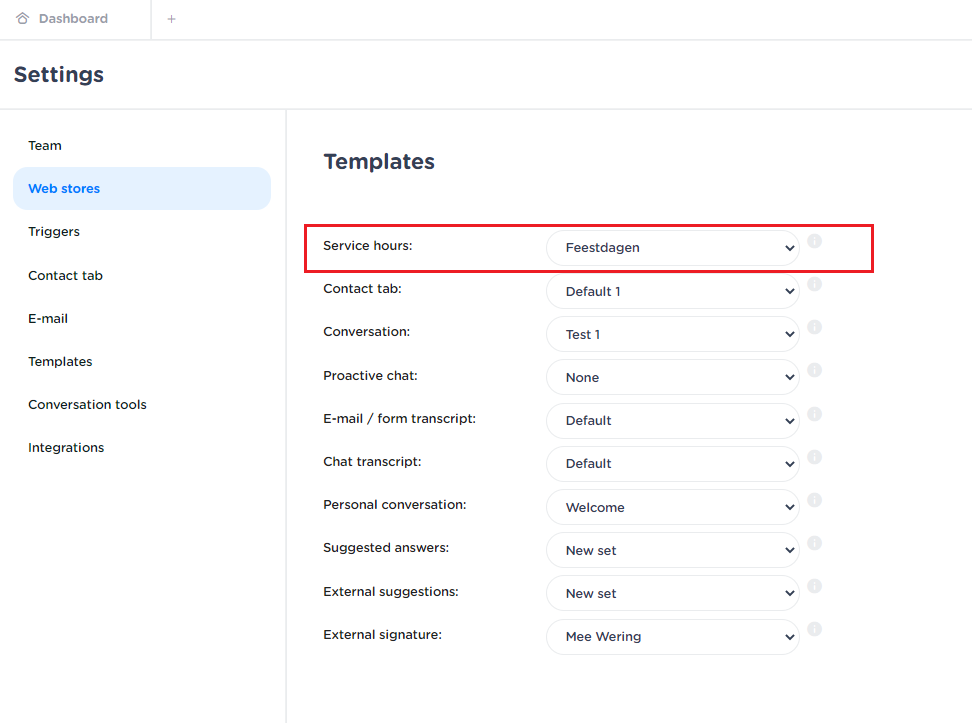Open the Service hours dropdown showing Feestdagen

(672, 248)
